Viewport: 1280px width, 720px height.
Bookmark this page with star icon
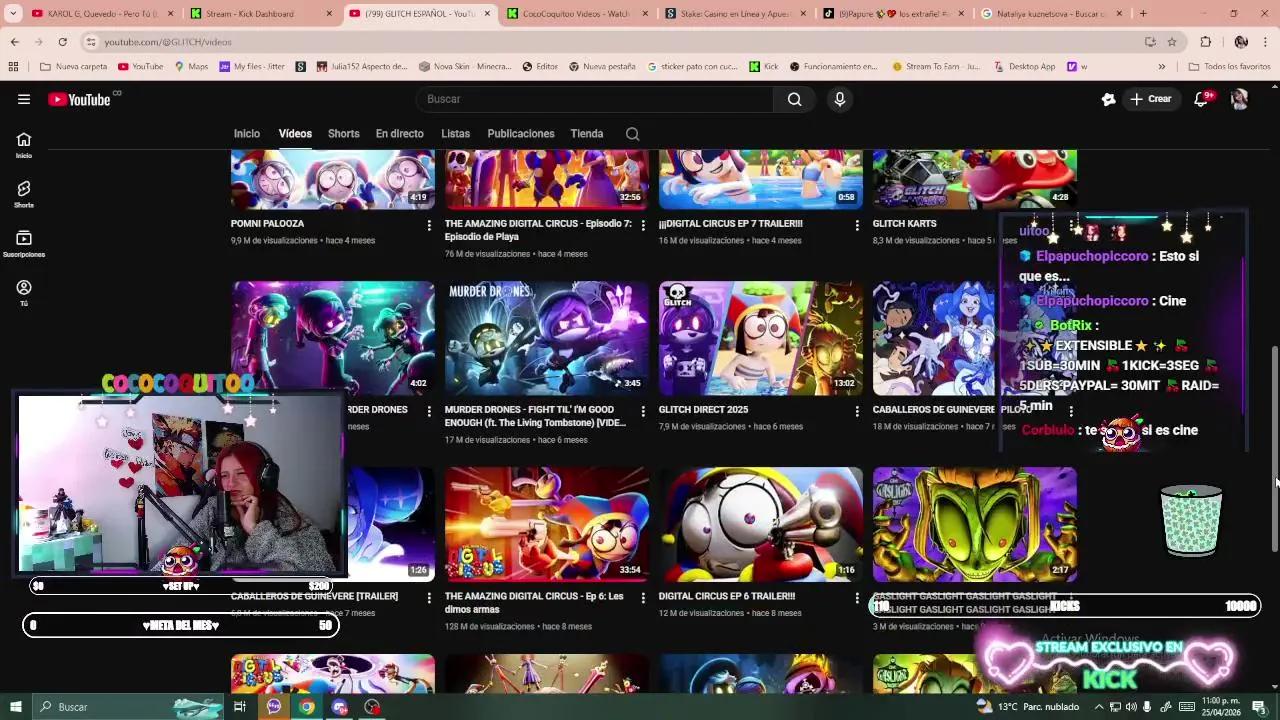coord(1172,42)
